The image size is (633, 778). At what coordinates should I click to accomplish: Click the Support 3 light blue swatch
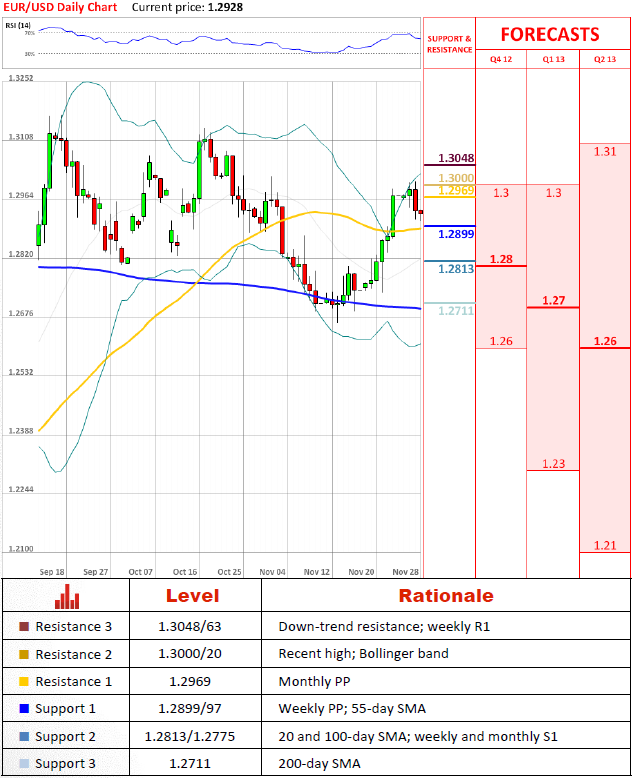pos(24,763)
